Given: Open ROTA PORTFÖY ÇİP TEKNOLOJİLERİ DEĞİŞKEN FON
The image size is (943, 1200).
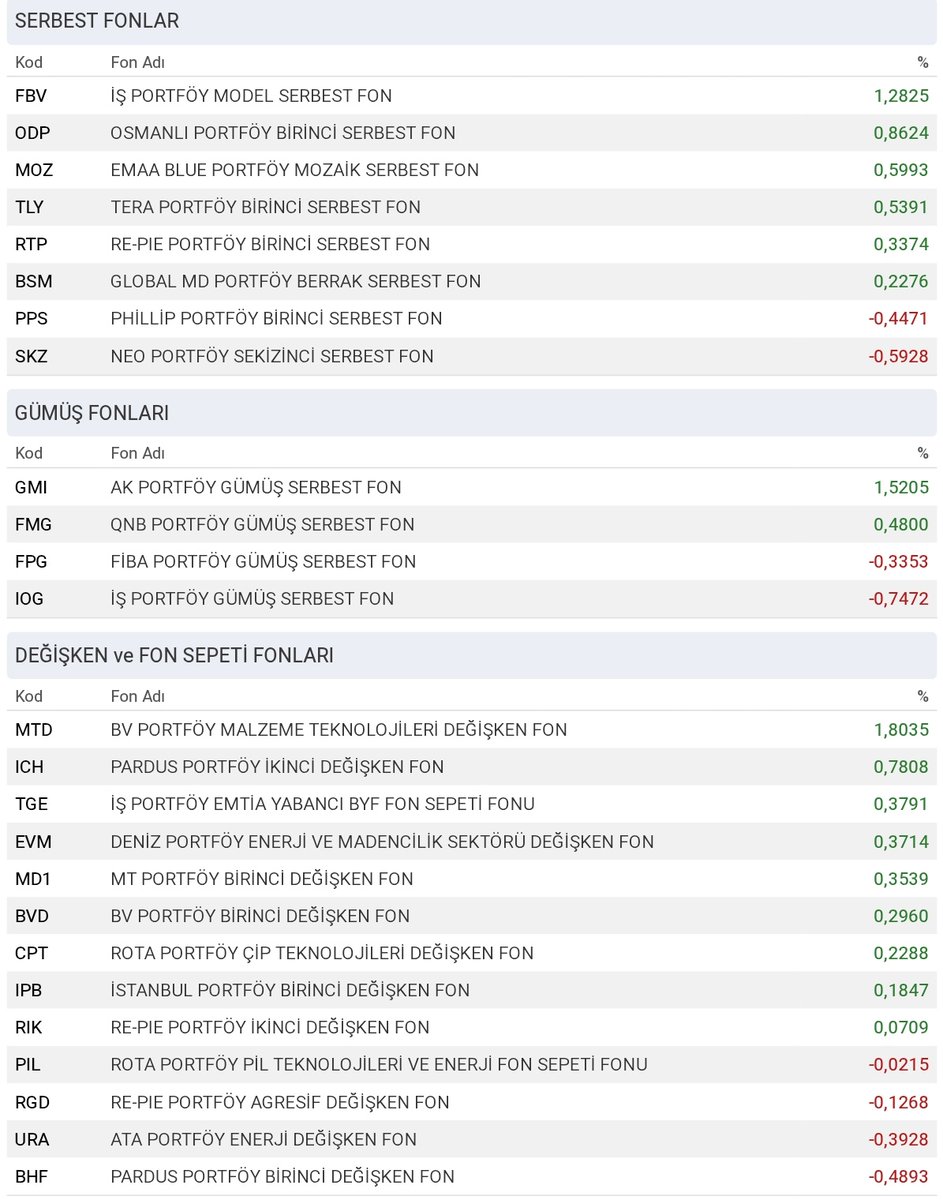Looking at the screenshot, I should coord(322,953).
